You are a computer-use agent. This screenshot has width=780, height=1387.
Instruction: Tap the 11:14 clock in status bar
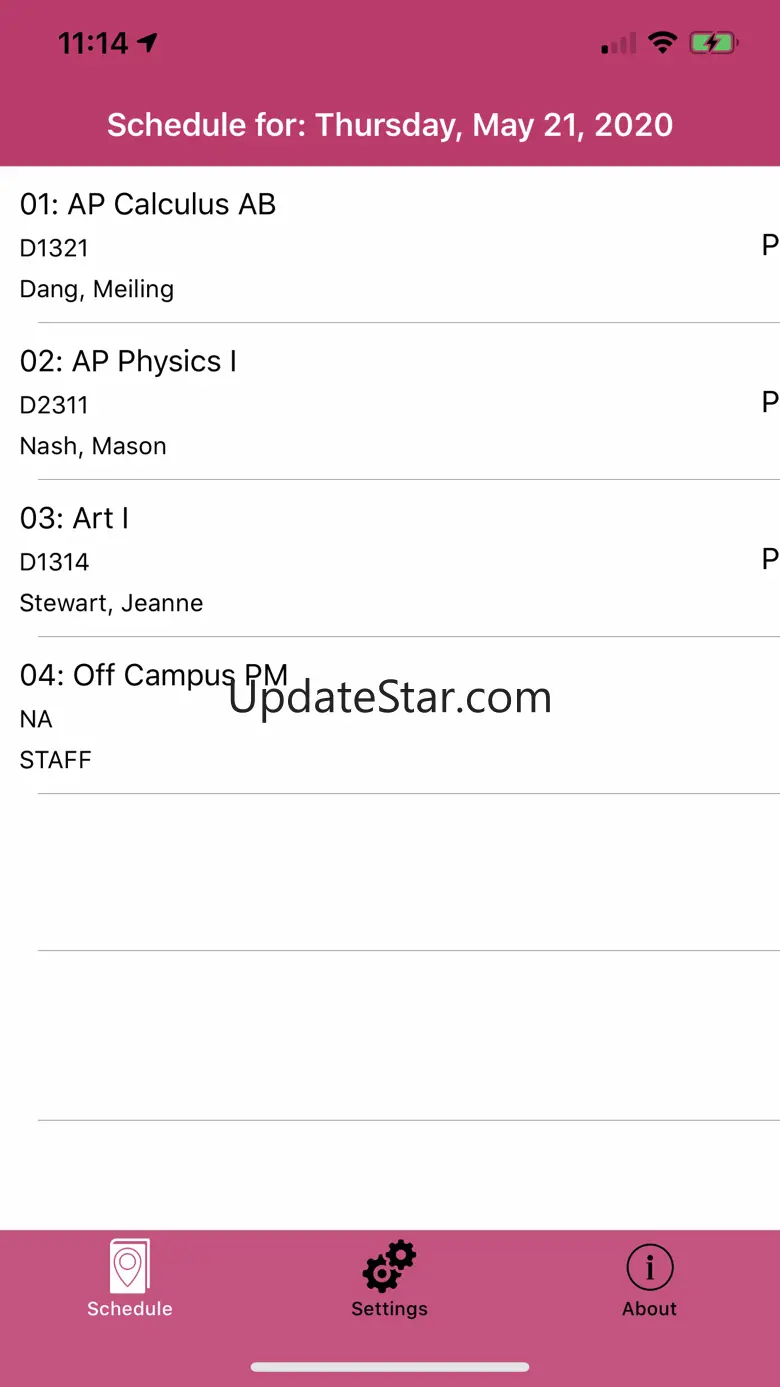click(x=92, y=43)
